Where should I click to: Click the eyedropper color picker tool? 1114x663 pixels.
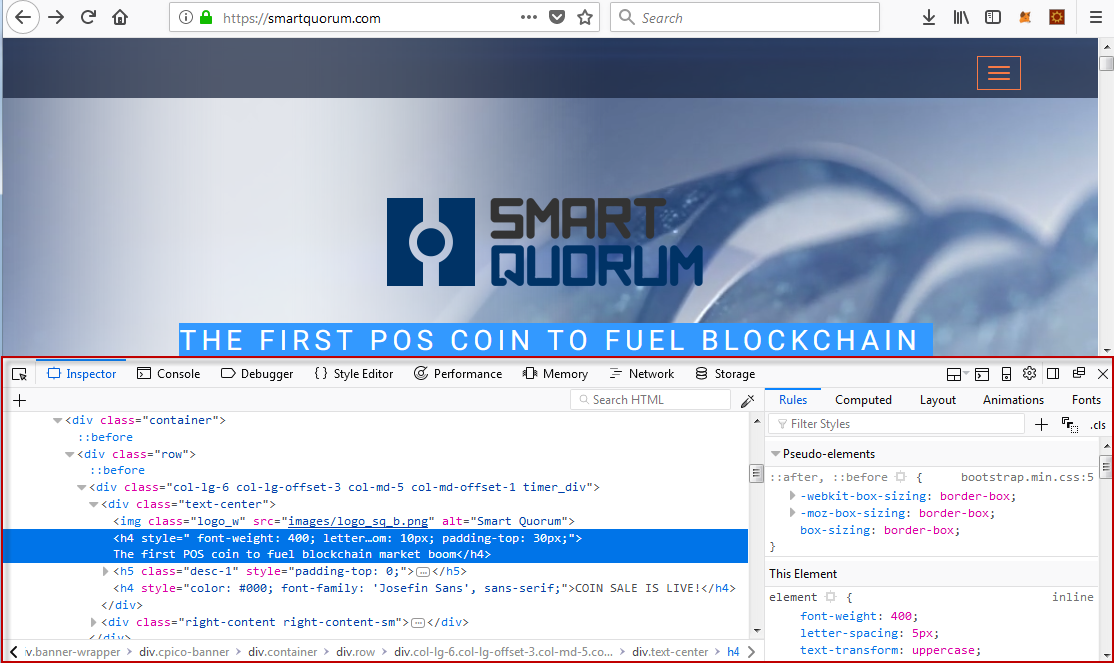tap(747, 401)
